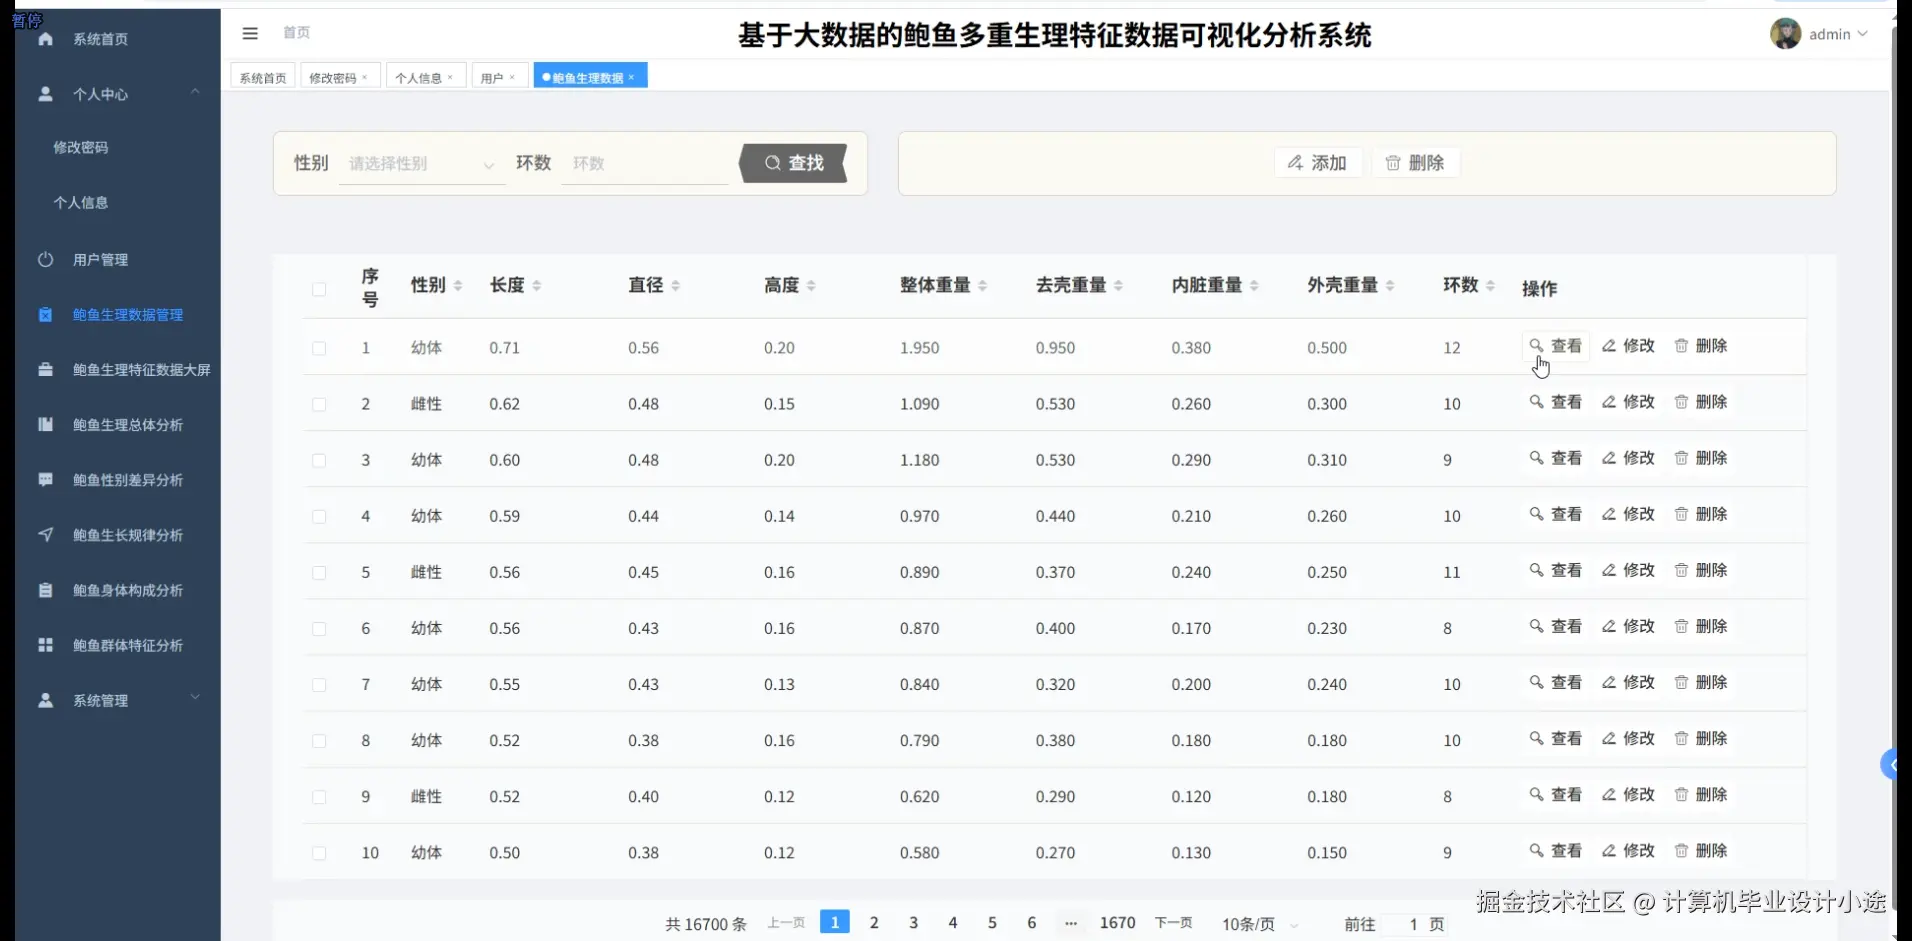This screenshot has width=1912, height=941.
Task: Check the checkbox for row 6
Action: 319,628
